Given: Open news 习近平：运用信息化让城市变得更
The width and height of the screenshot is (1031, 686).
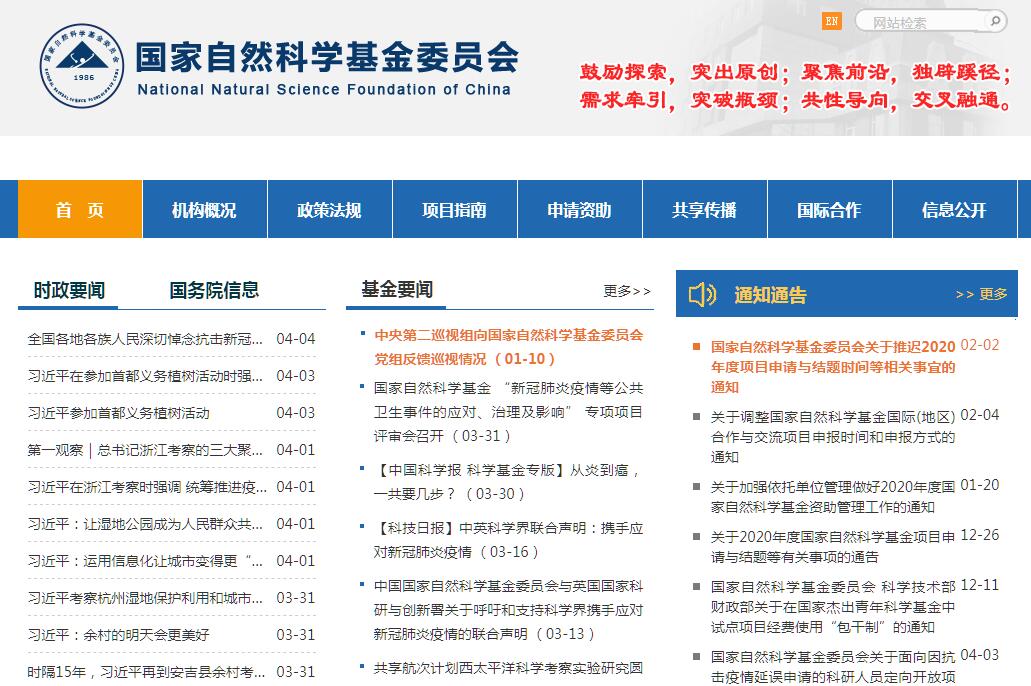Looking at the screenshot, I should [x=145, y=561].
